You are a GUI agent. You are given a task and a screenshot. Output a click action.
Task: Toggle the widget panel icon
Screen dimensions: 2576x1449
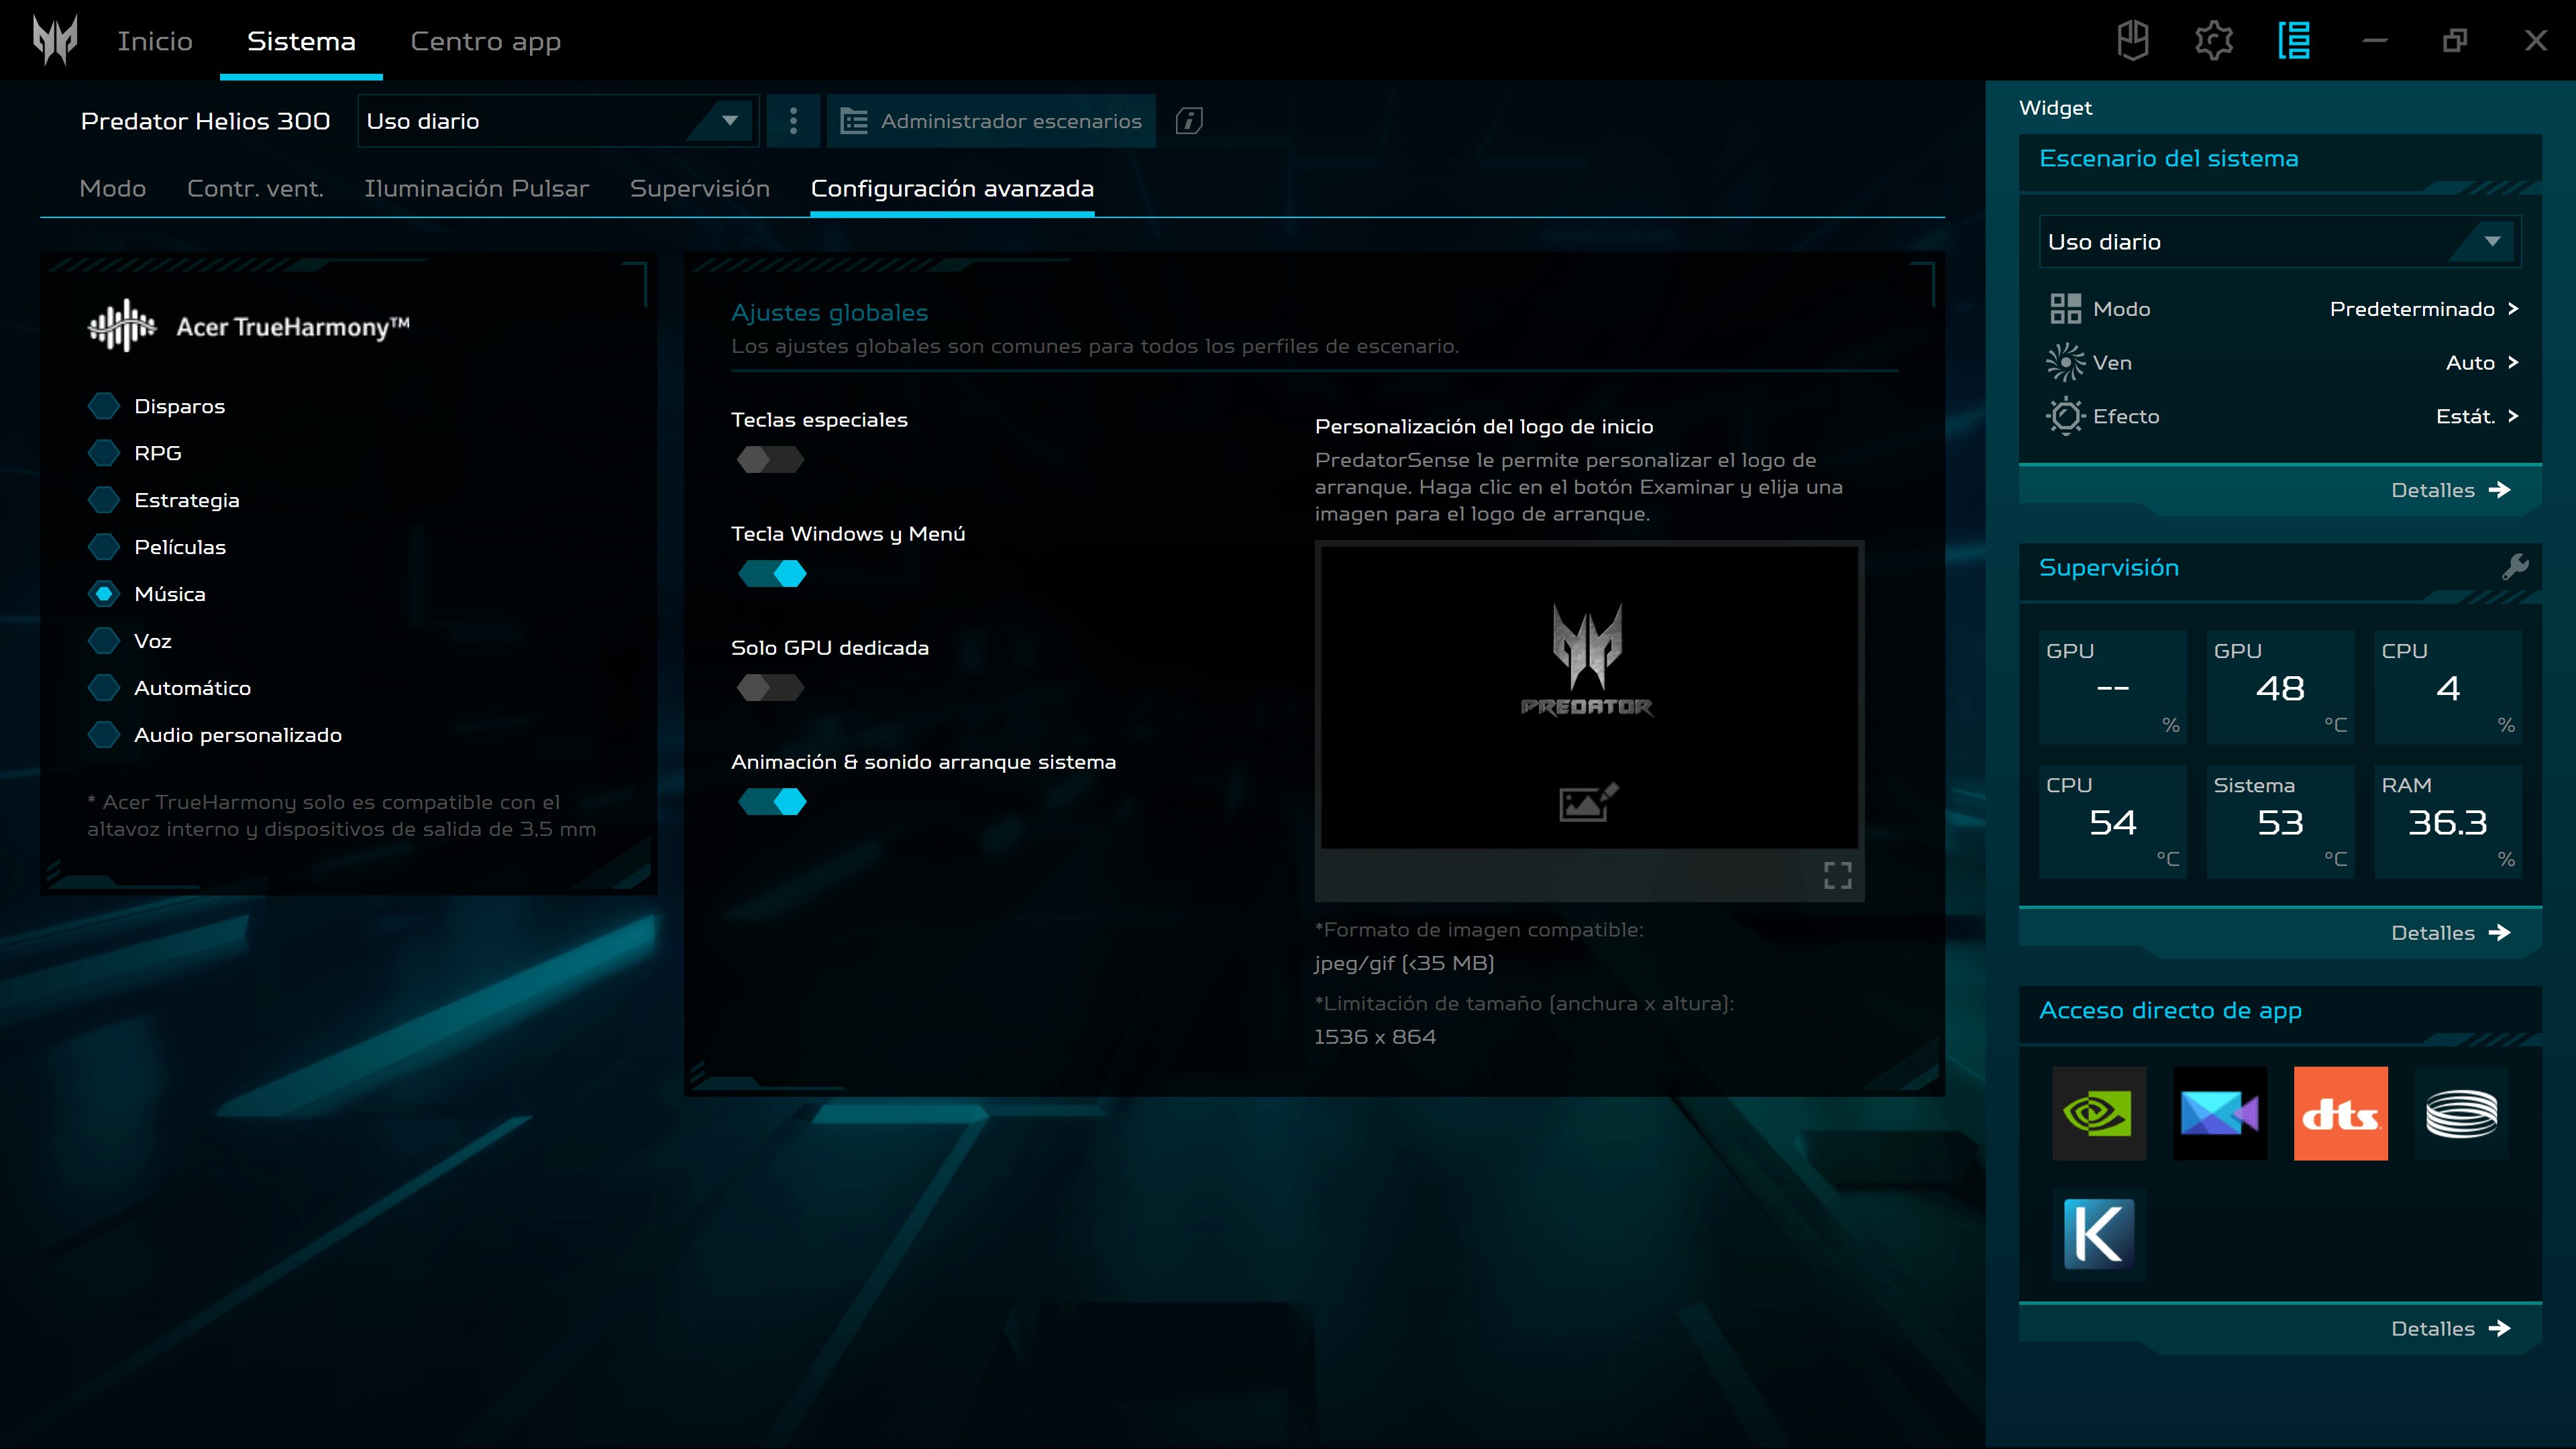click(x=2294, y=41)
